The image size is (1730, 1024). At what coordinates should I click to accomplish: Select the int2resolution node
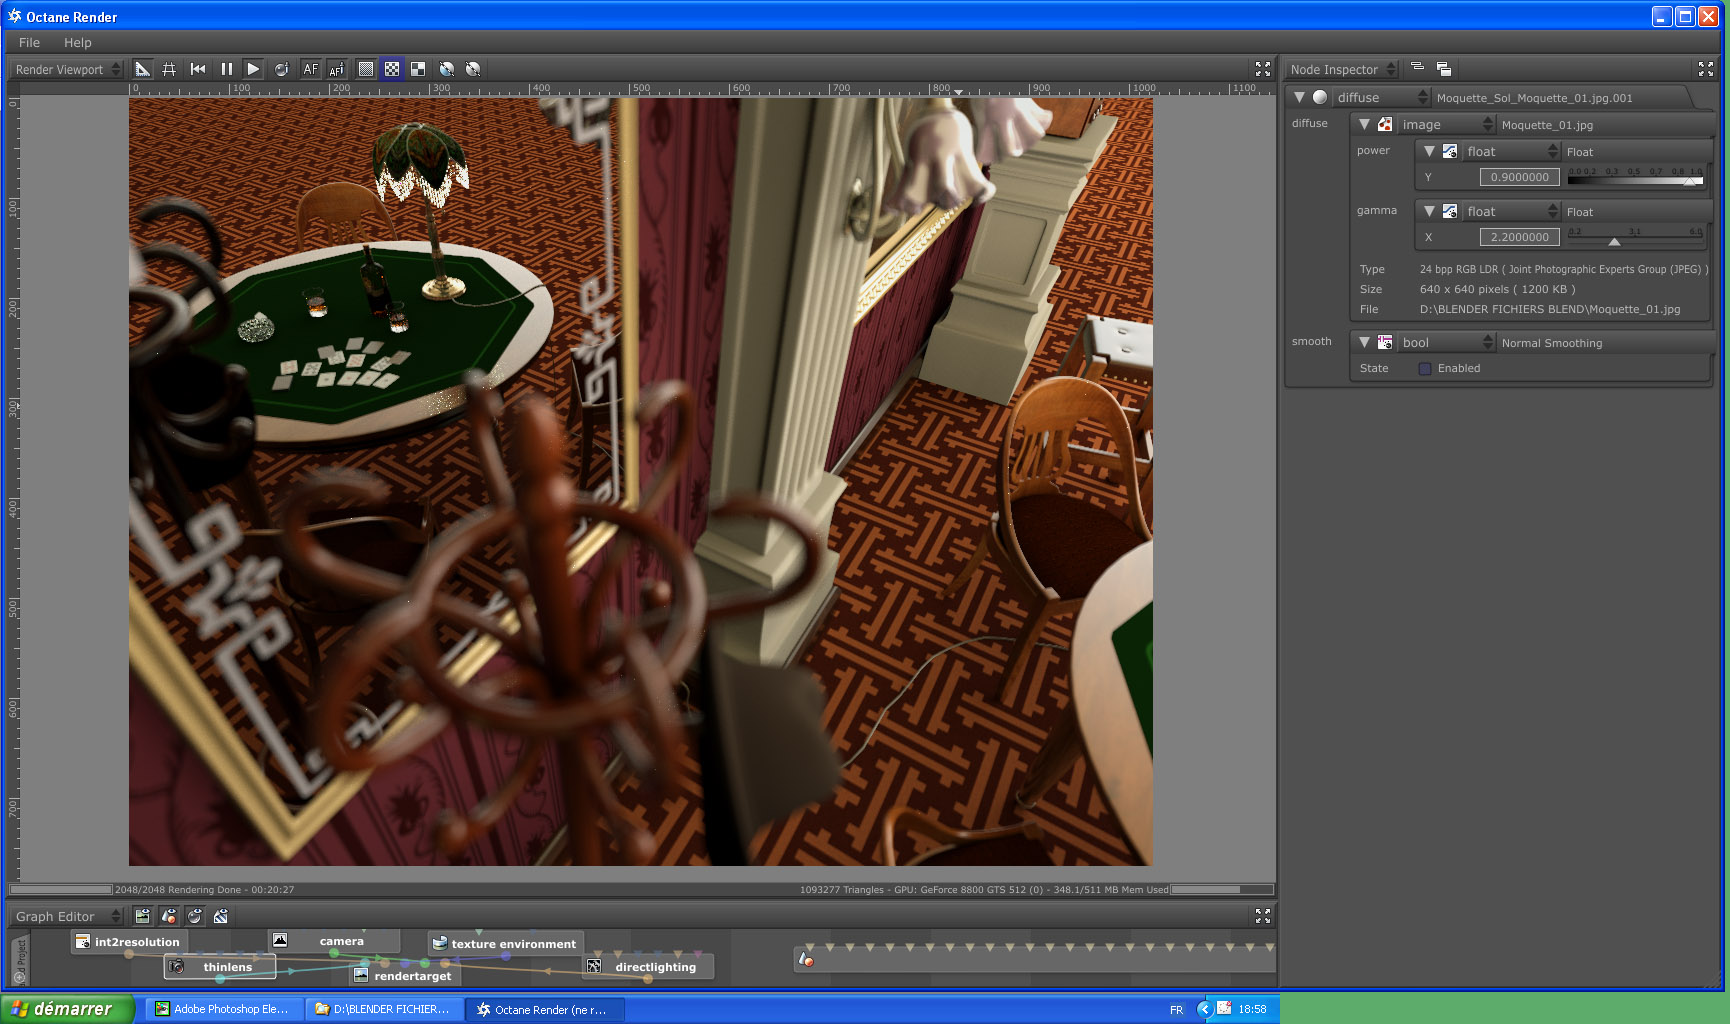[128, 942]
